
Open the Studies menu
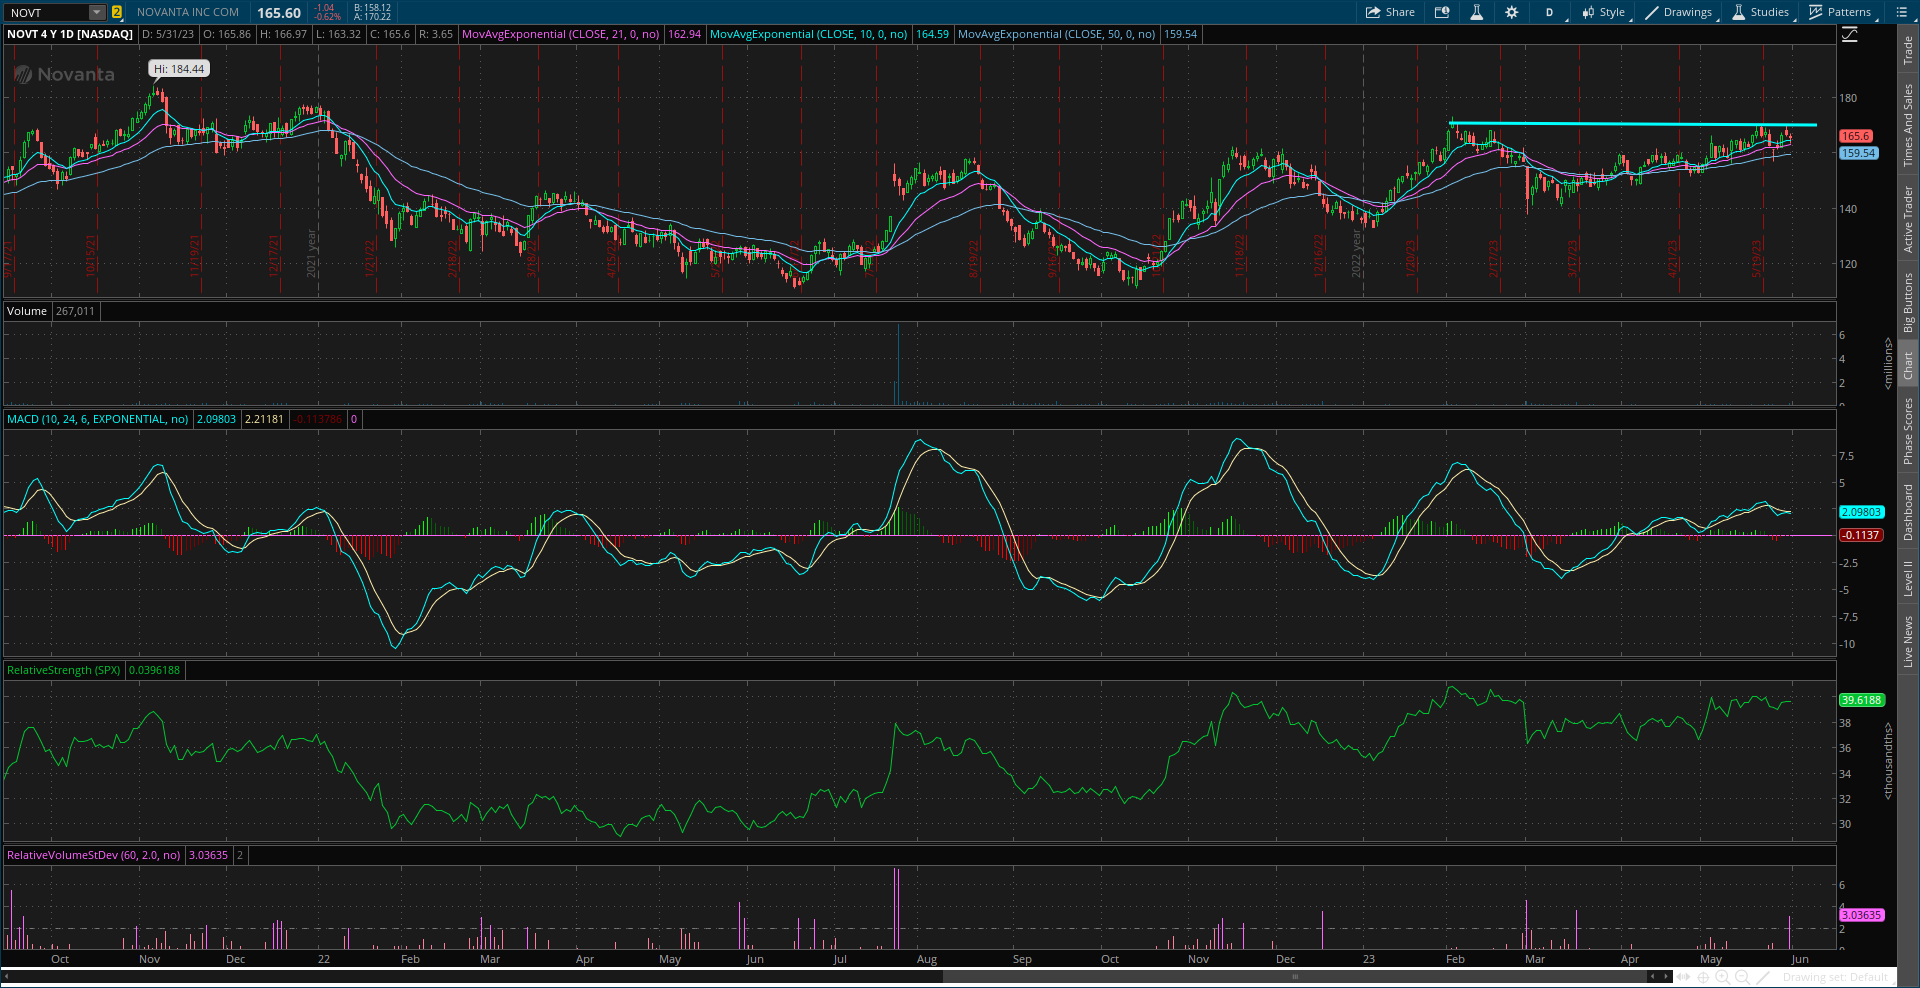(x=1761, y=12)
